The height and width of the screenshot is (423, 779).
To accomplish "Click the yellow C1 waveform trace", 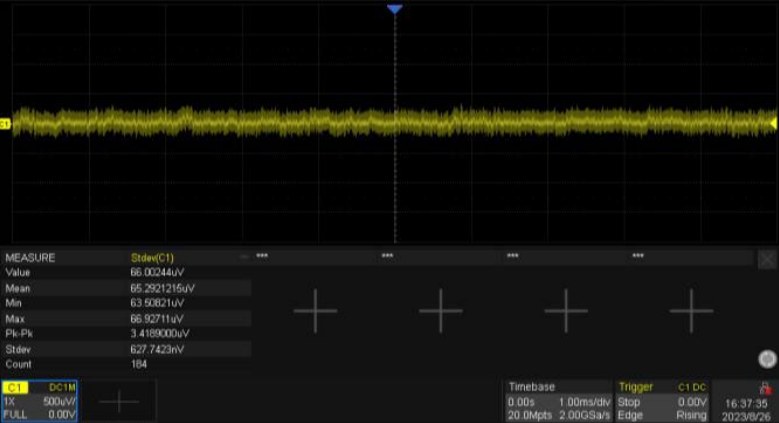I will (x=394, y=122).
